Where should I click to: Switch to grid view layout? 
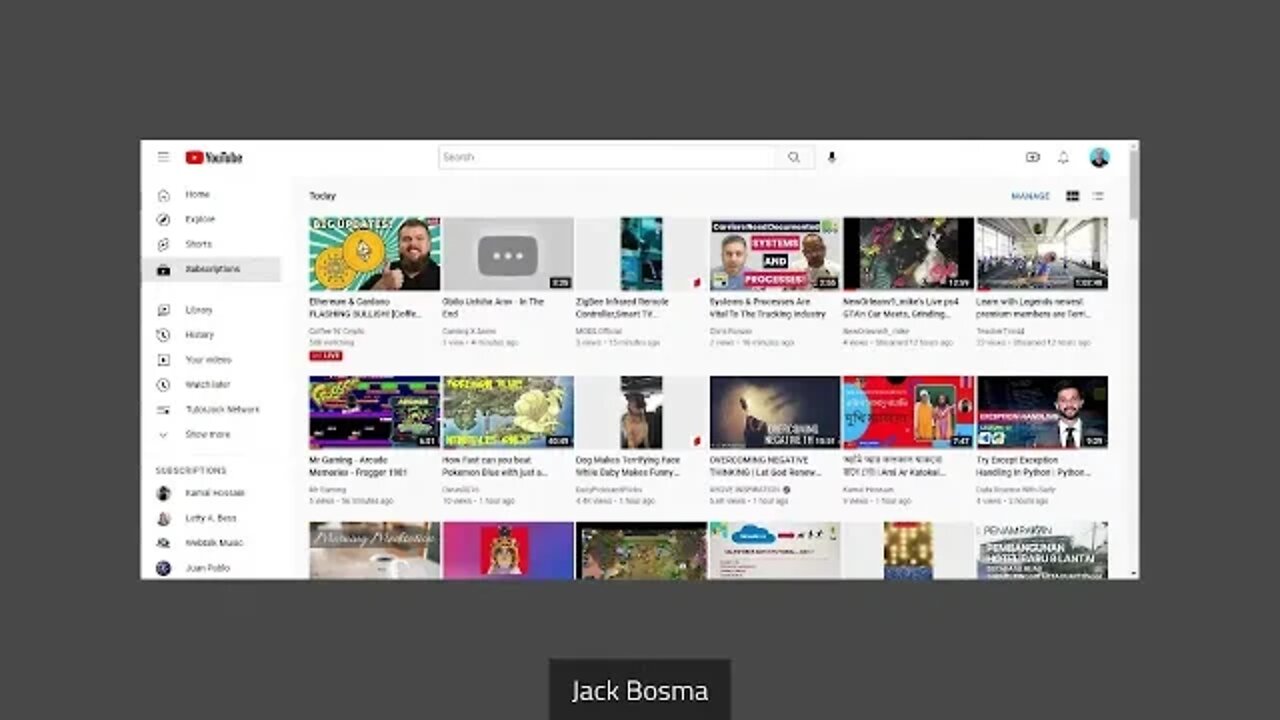(1072, 196)
